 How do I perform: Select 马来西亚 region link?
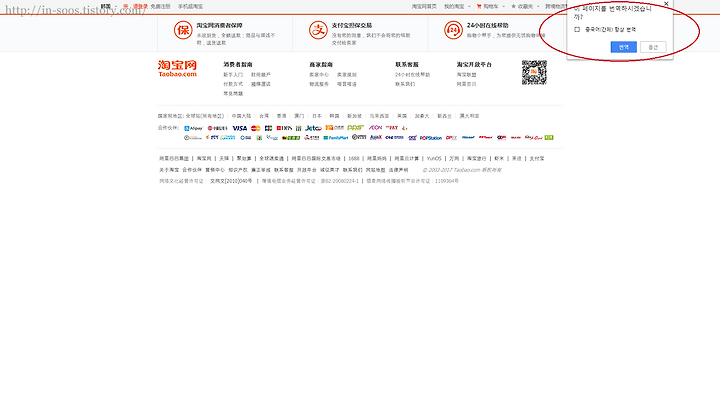point(379,116)
